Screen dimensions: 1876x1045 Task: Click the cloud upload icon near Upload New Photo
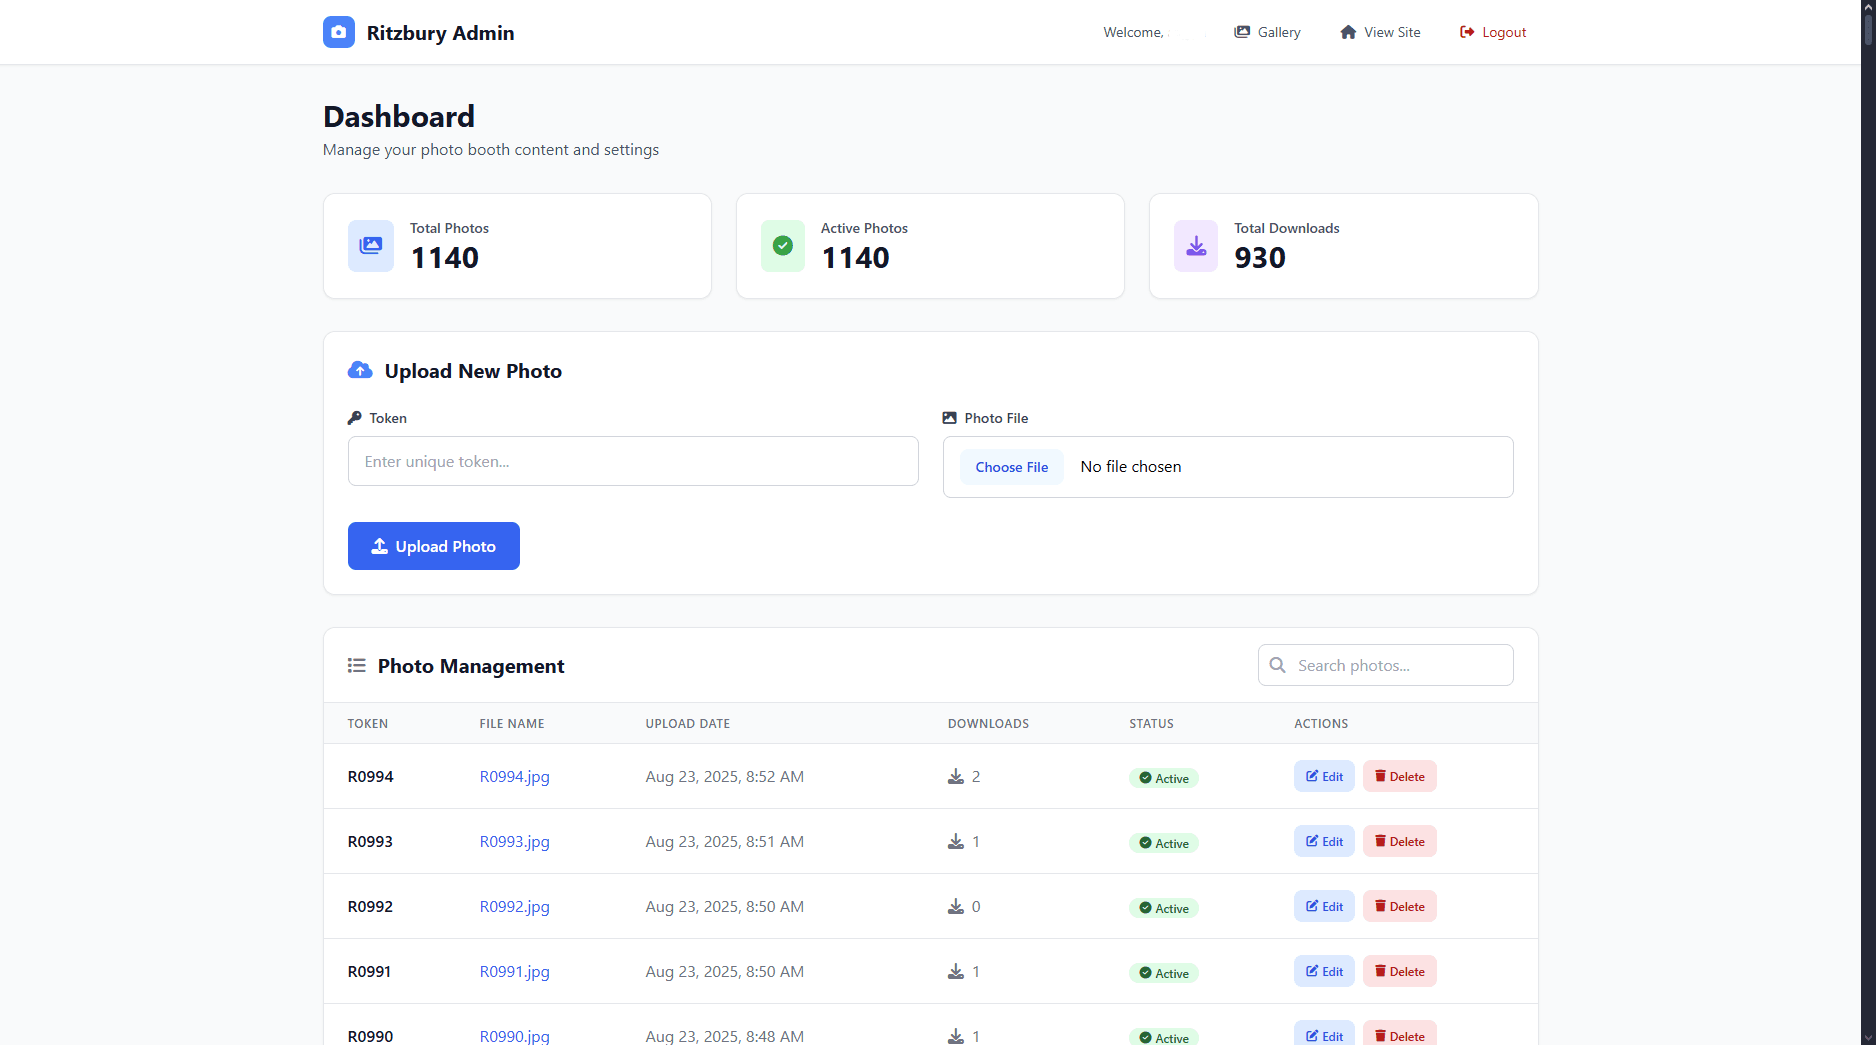[360, 369]
